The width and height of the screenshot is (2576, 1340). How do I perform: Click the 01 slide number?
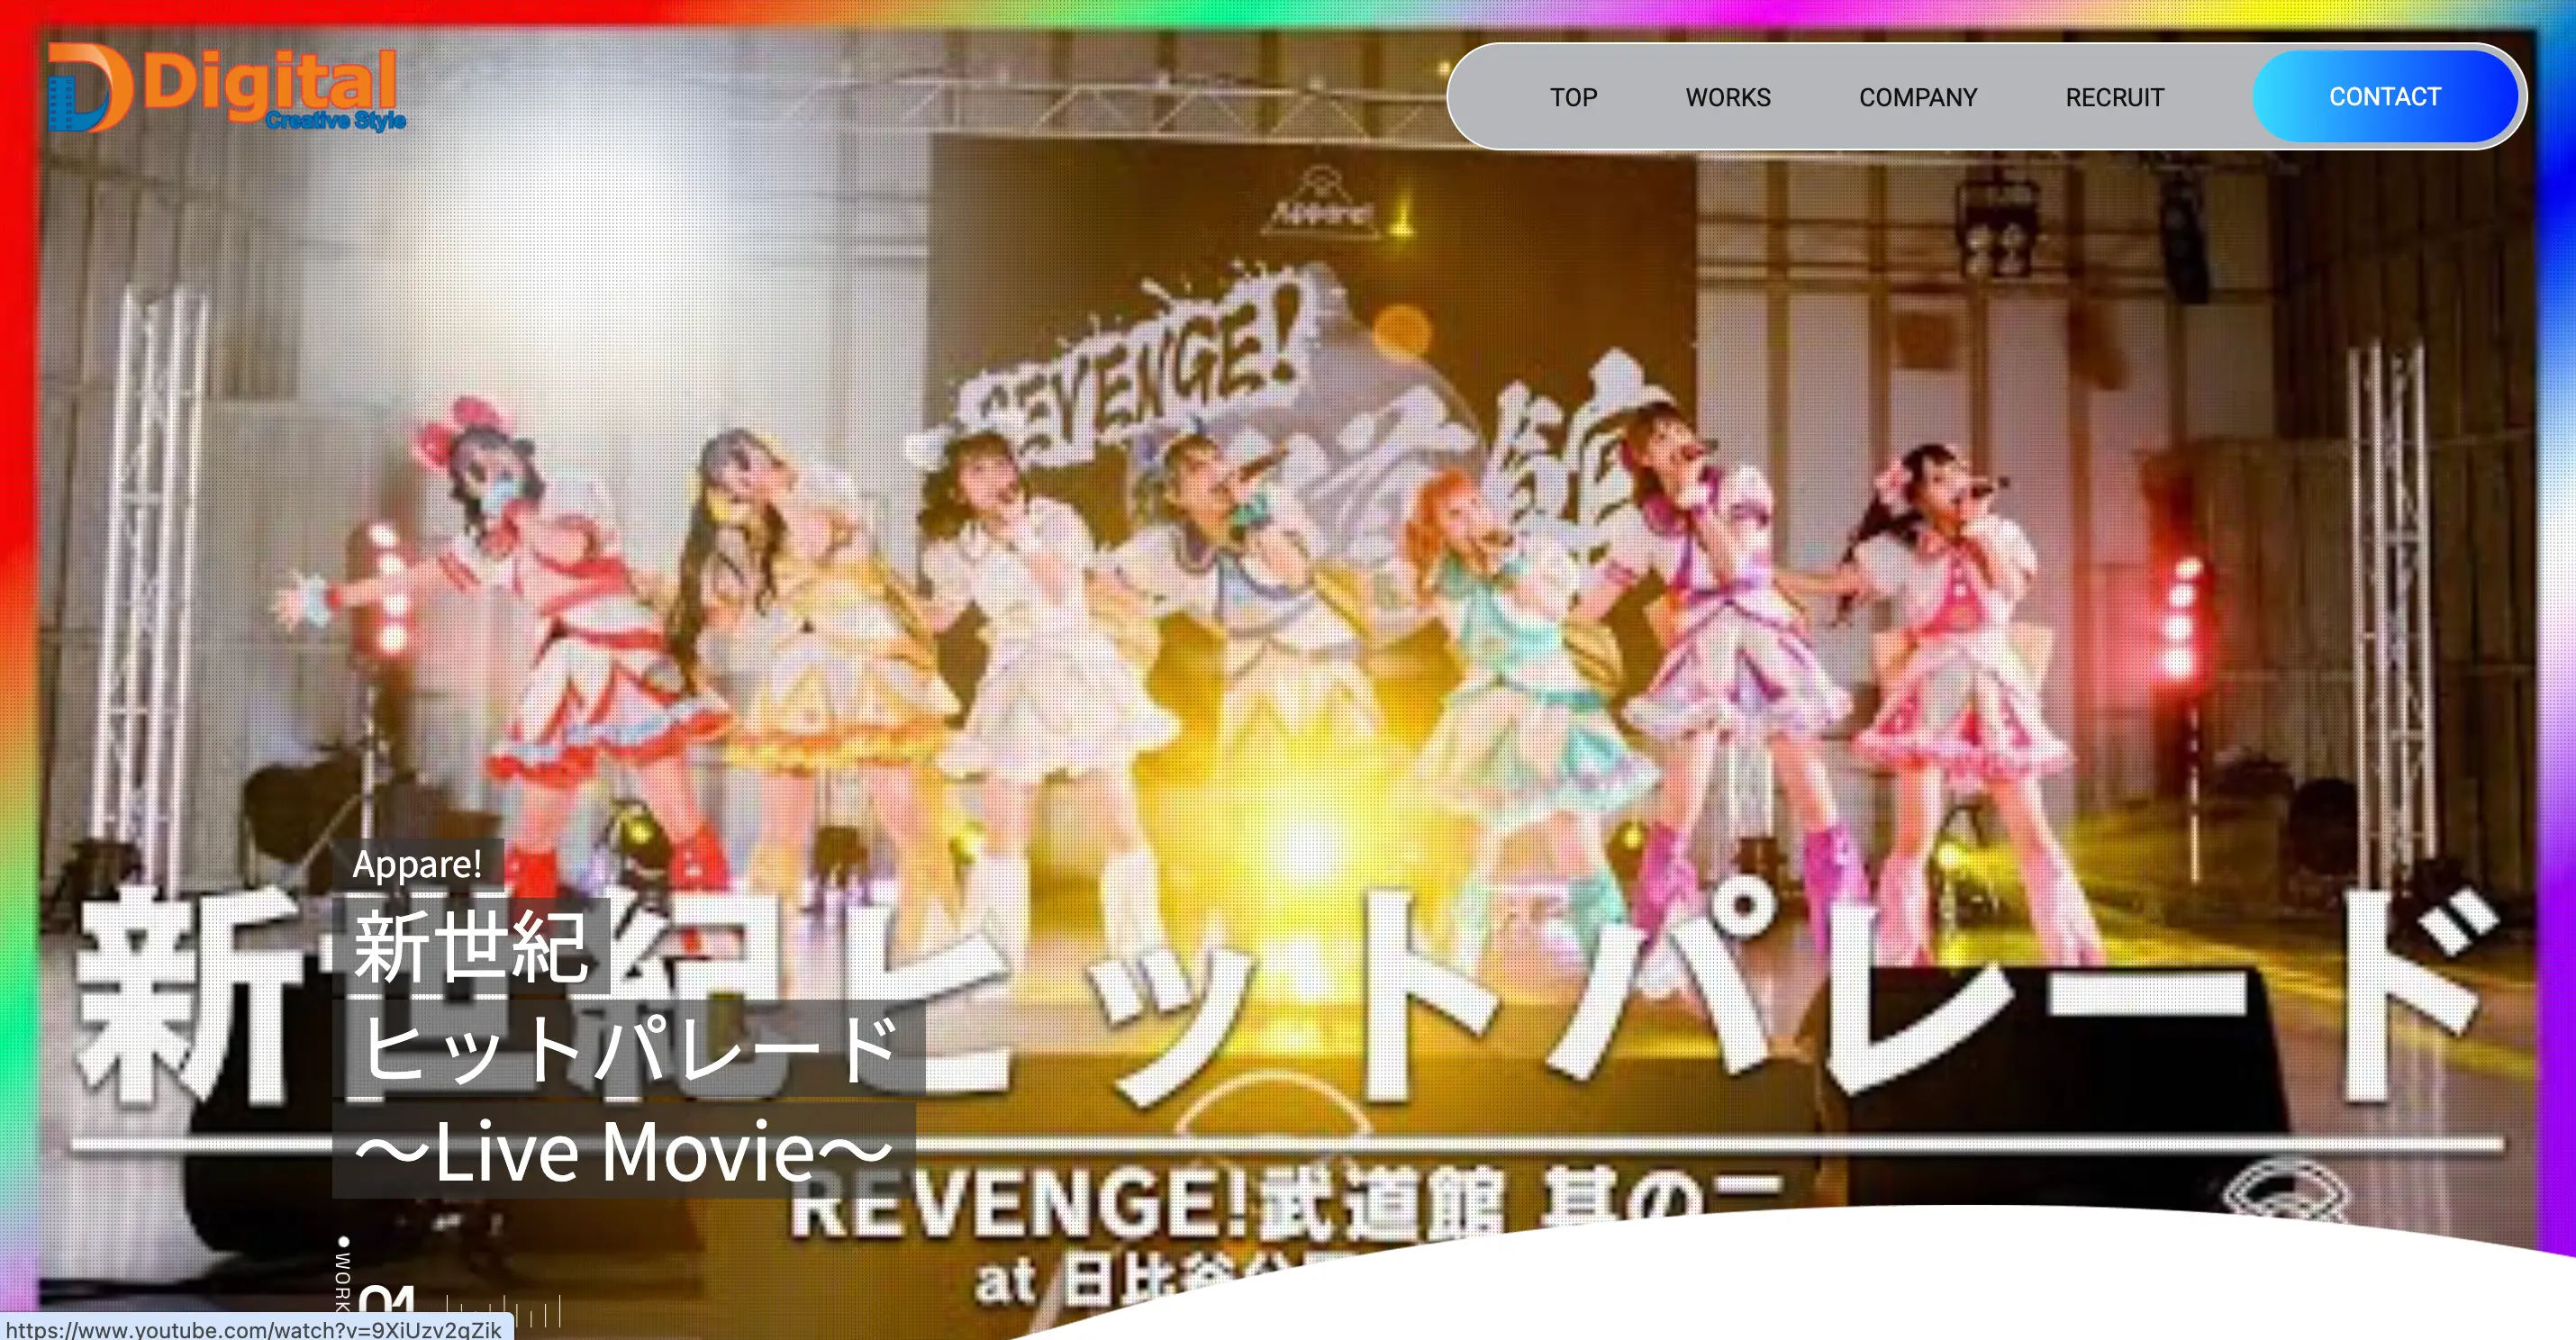388,1301
